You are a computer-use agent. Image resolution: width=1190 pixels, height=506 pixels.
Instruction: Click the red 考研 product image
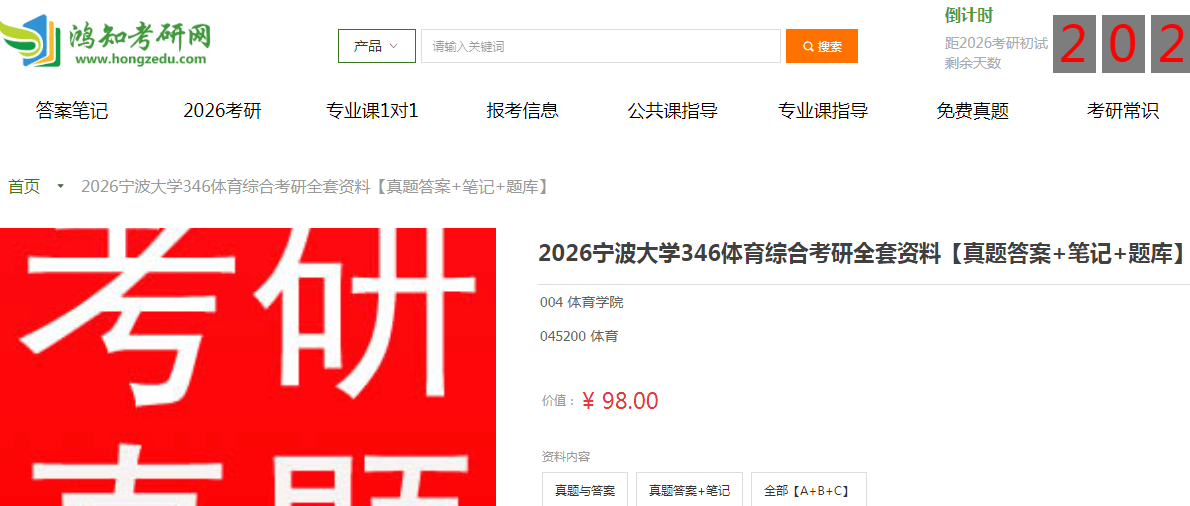248,367
